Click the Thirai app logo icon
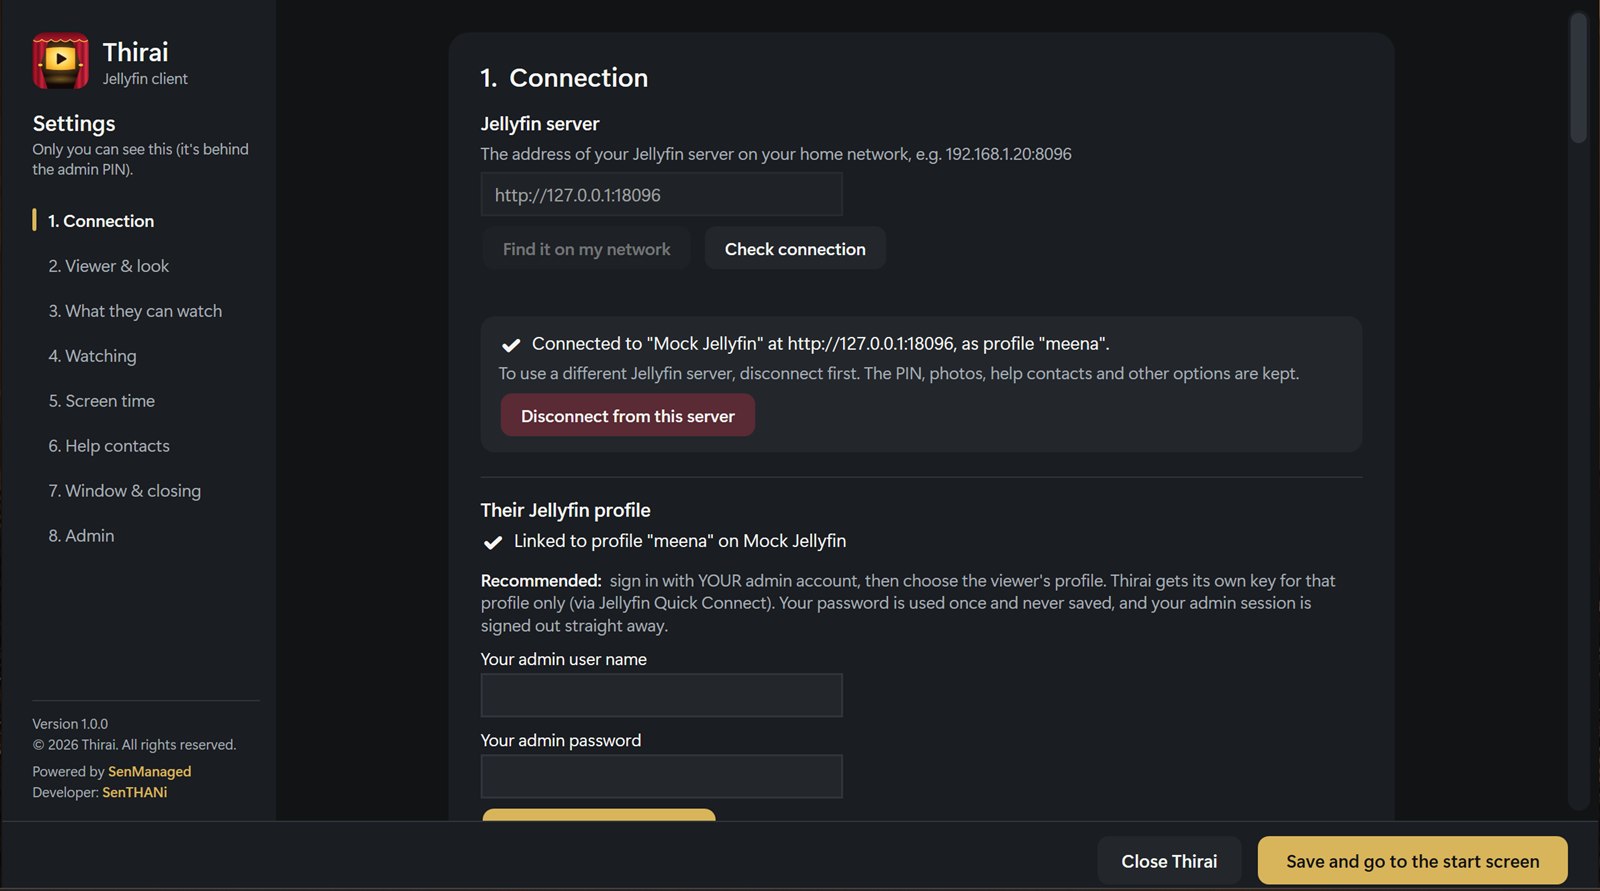 pos(60,60)
